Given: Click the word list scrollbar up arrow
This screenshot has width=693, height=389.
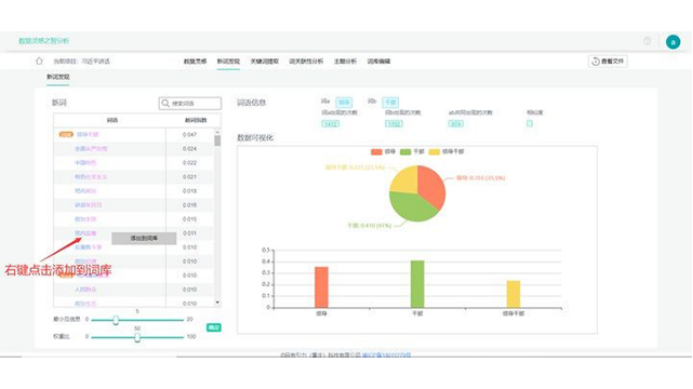Looking at the screenshot, I should [217, 132].
